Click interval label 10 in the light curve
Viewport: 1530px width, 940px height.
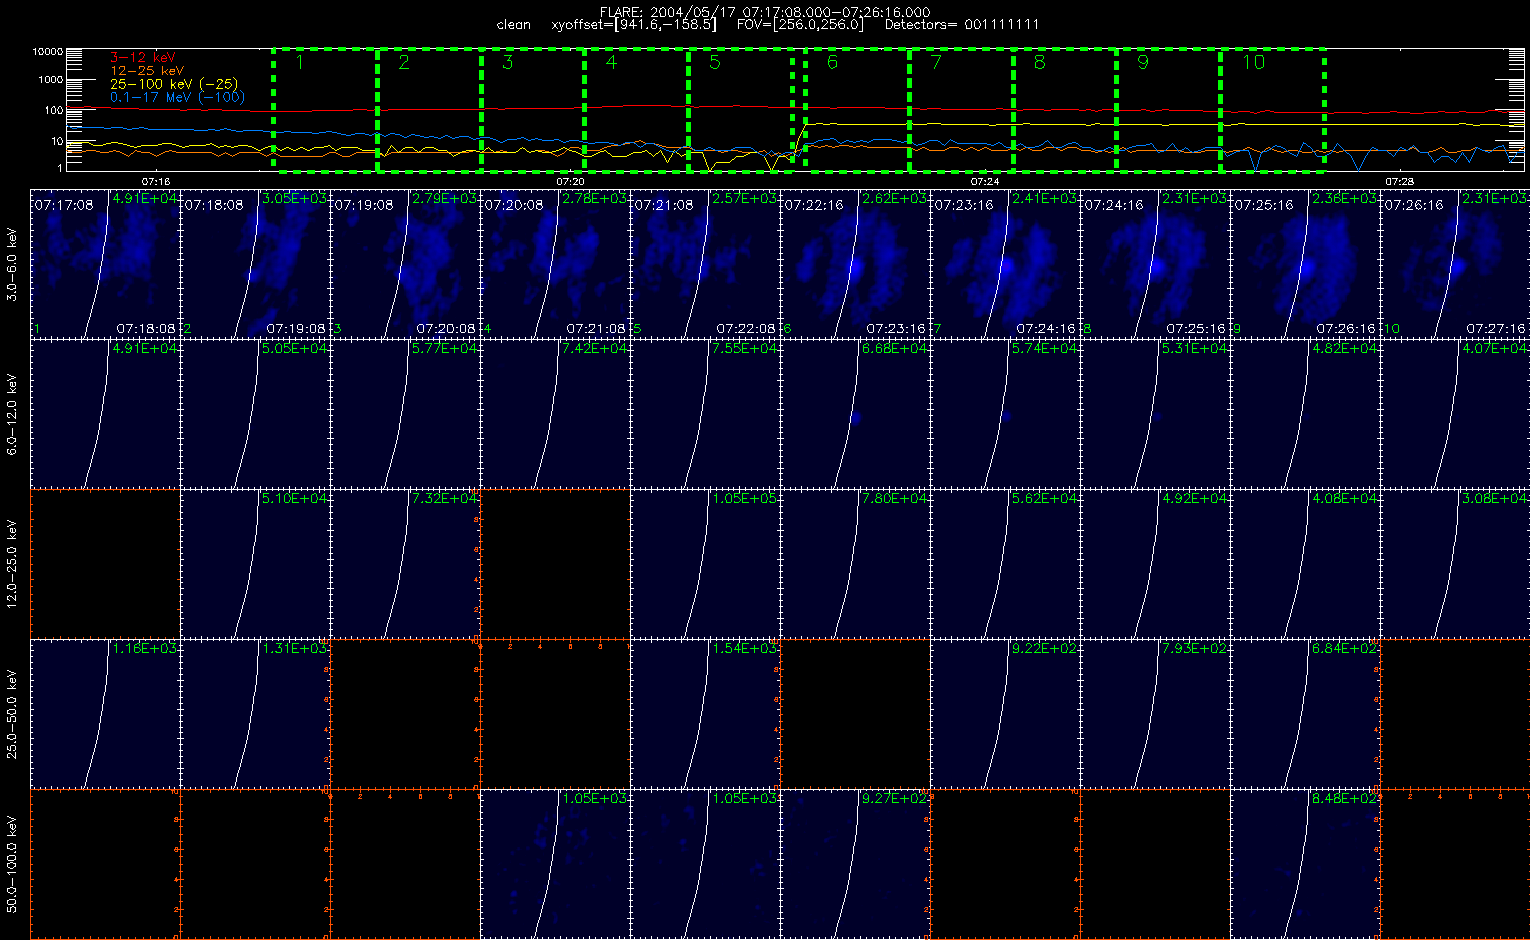[1253, 62]
